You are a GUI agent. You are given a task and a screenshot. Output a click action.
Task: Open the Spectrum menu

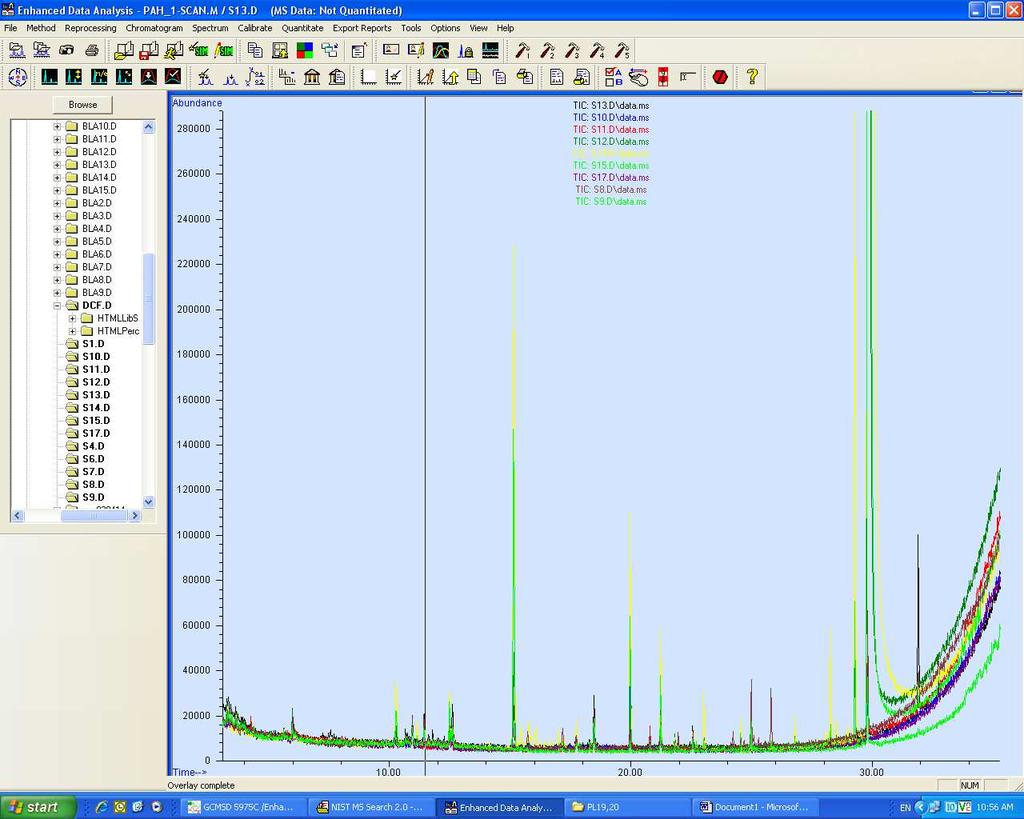point(210,28)
